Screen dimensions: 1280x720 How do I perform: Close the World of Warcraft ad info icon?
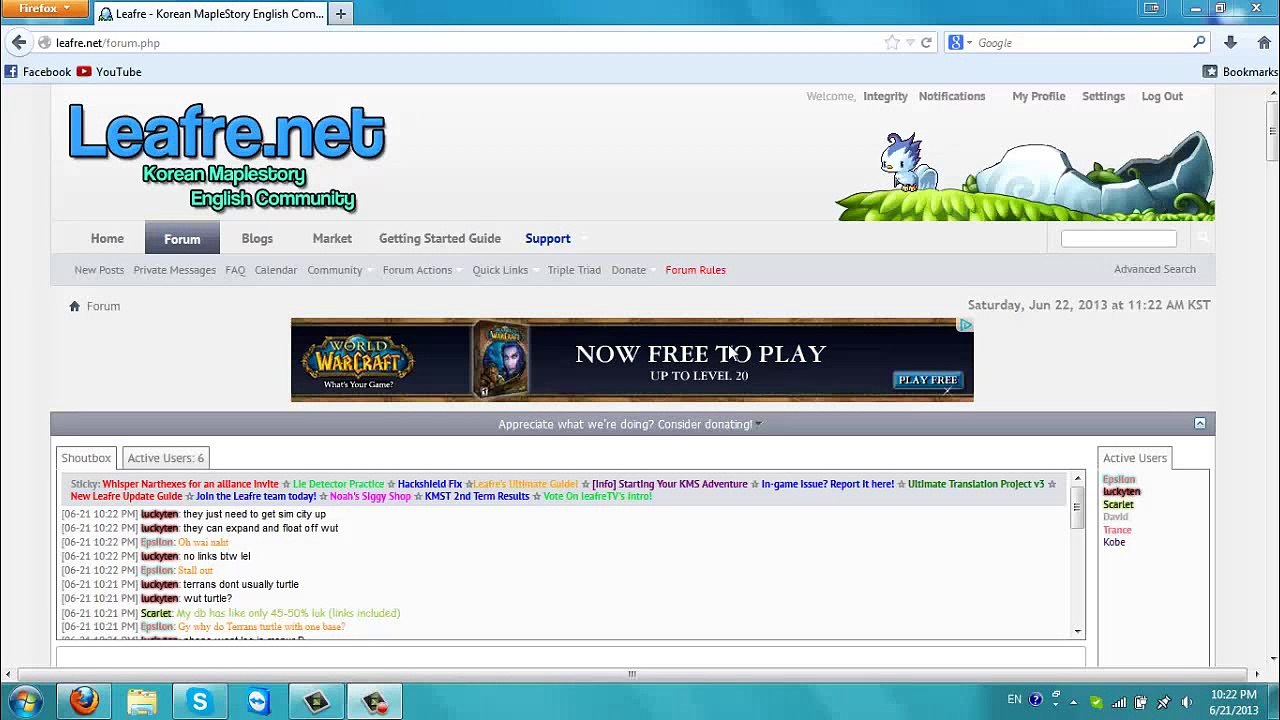pyautogui.click(x=965, y=325)
